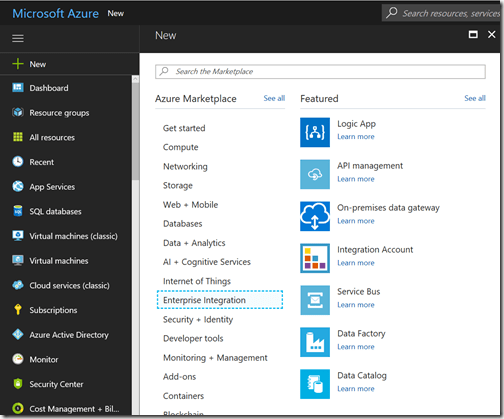Select Monitoring + Management category
This screenshot has height=419, width=504.
tap(215, 358)
